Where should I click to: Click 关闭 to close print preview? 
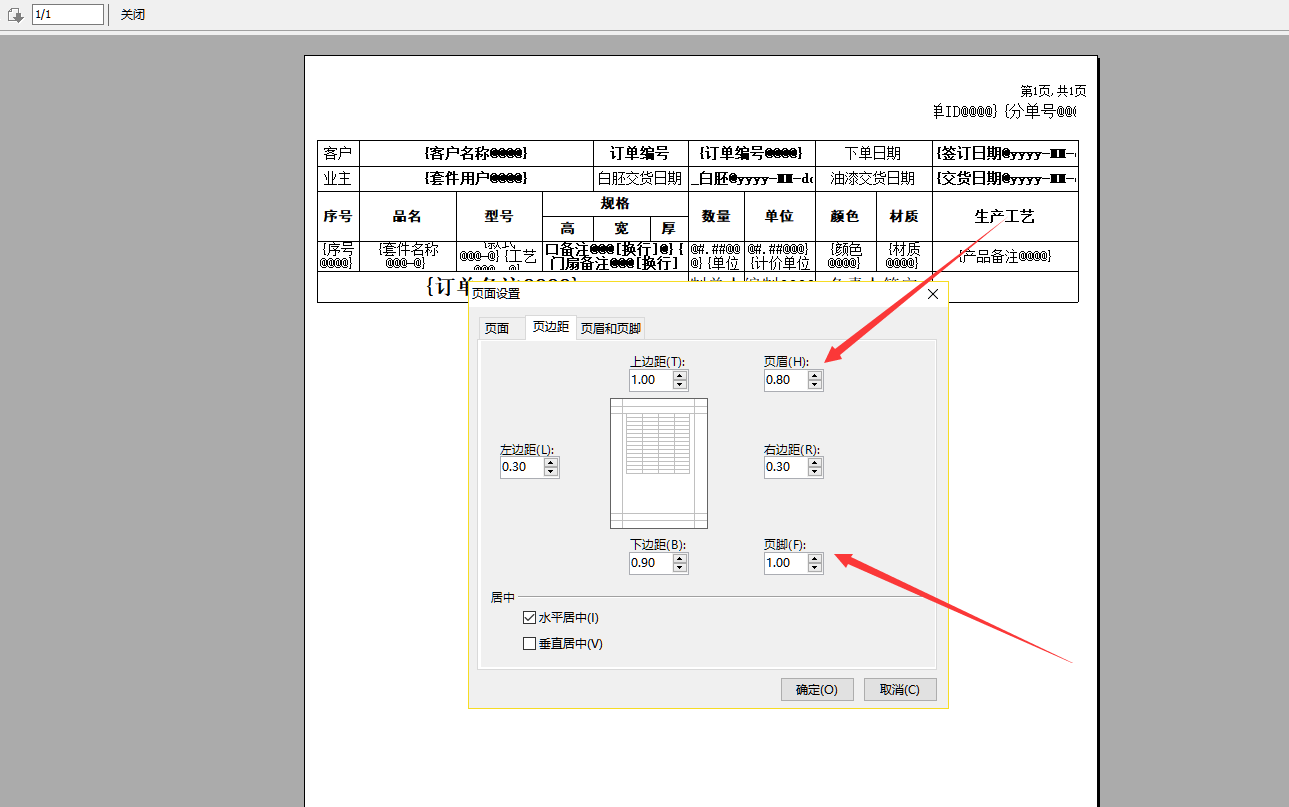click(x=133, y=15)
